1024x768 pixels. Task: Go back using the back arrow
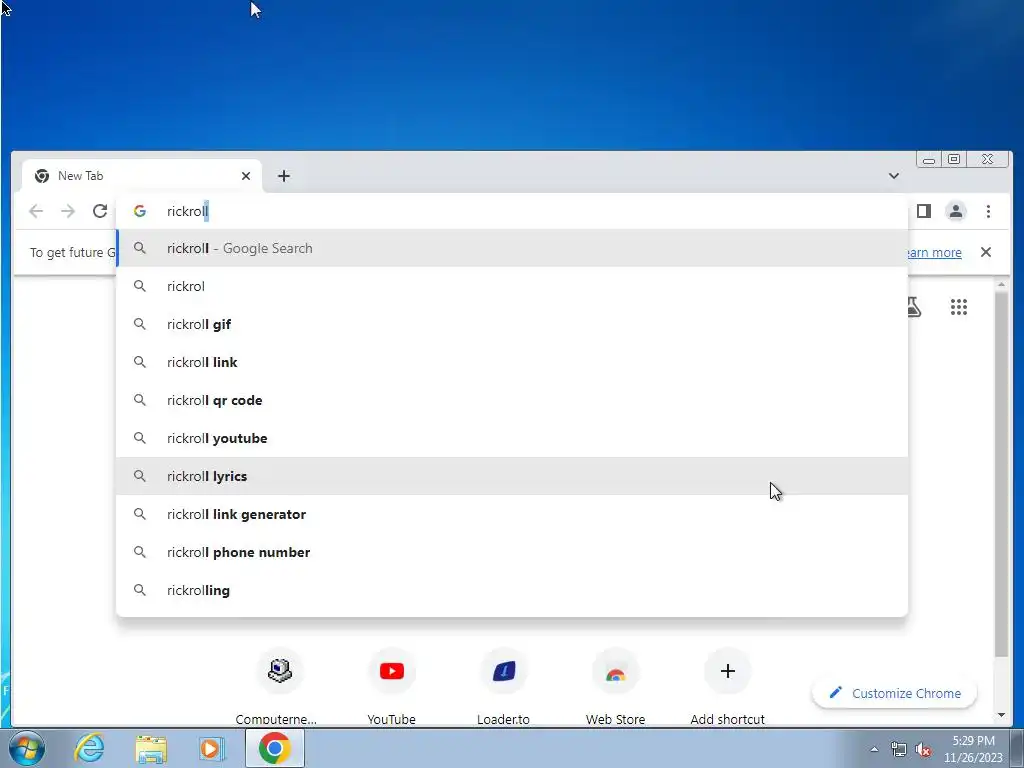(x=36, y=211)
